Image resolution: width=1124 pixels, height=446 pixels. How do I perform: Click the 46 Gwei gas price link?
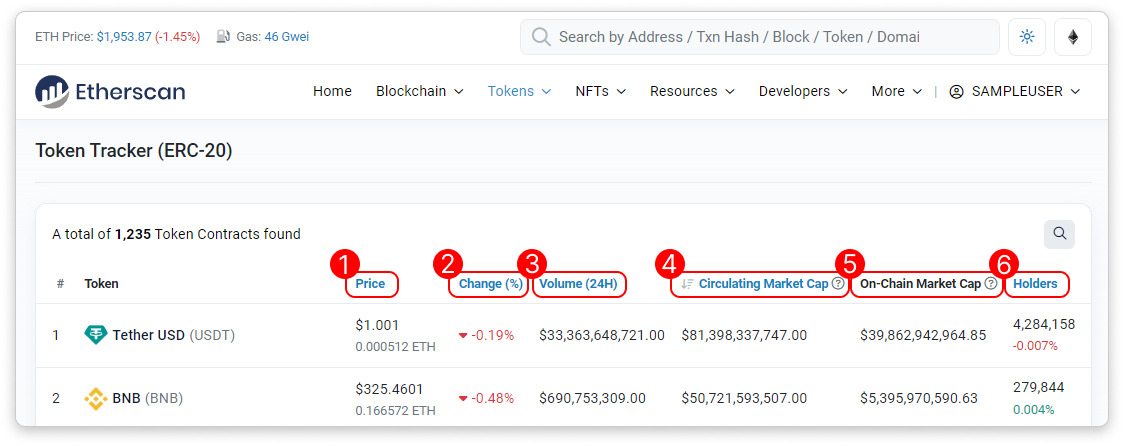point(287,37)
